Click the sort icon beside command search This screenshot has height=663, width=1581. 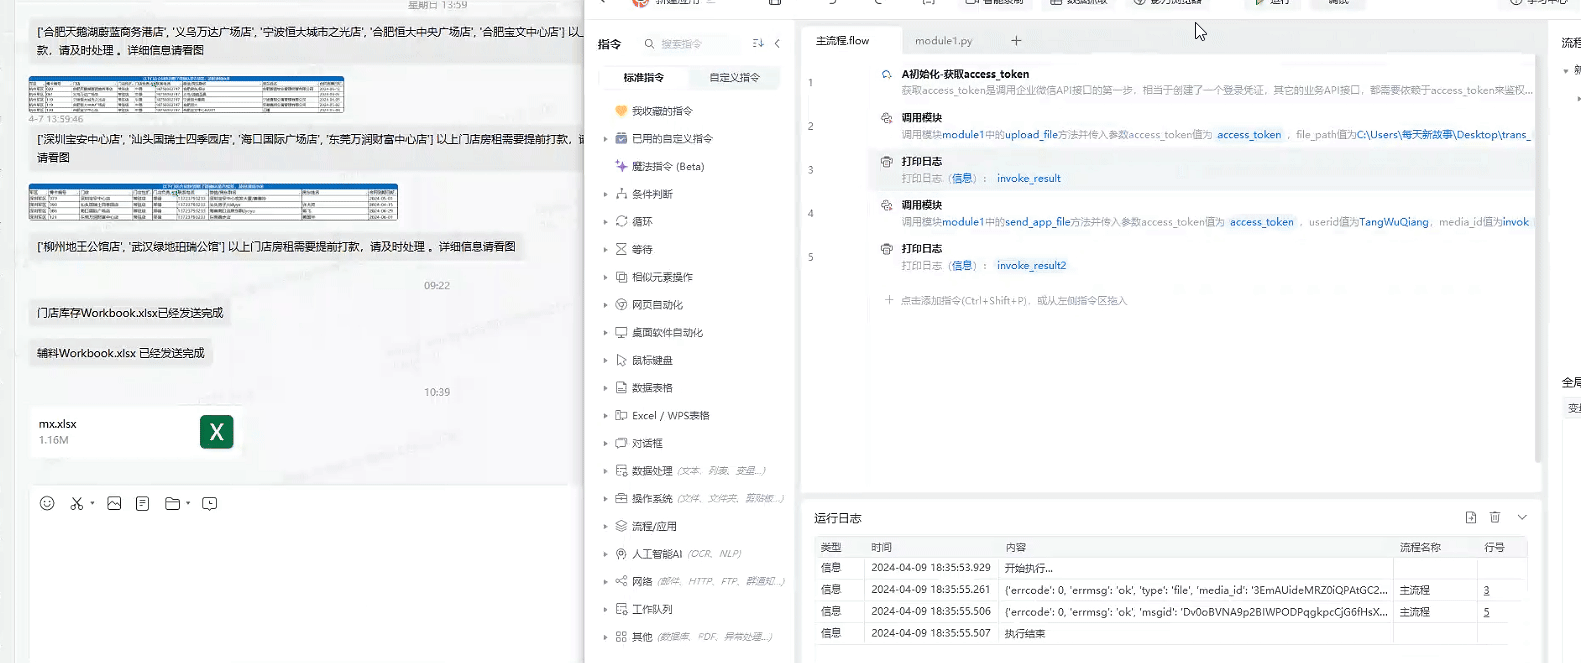pos(758,43)
